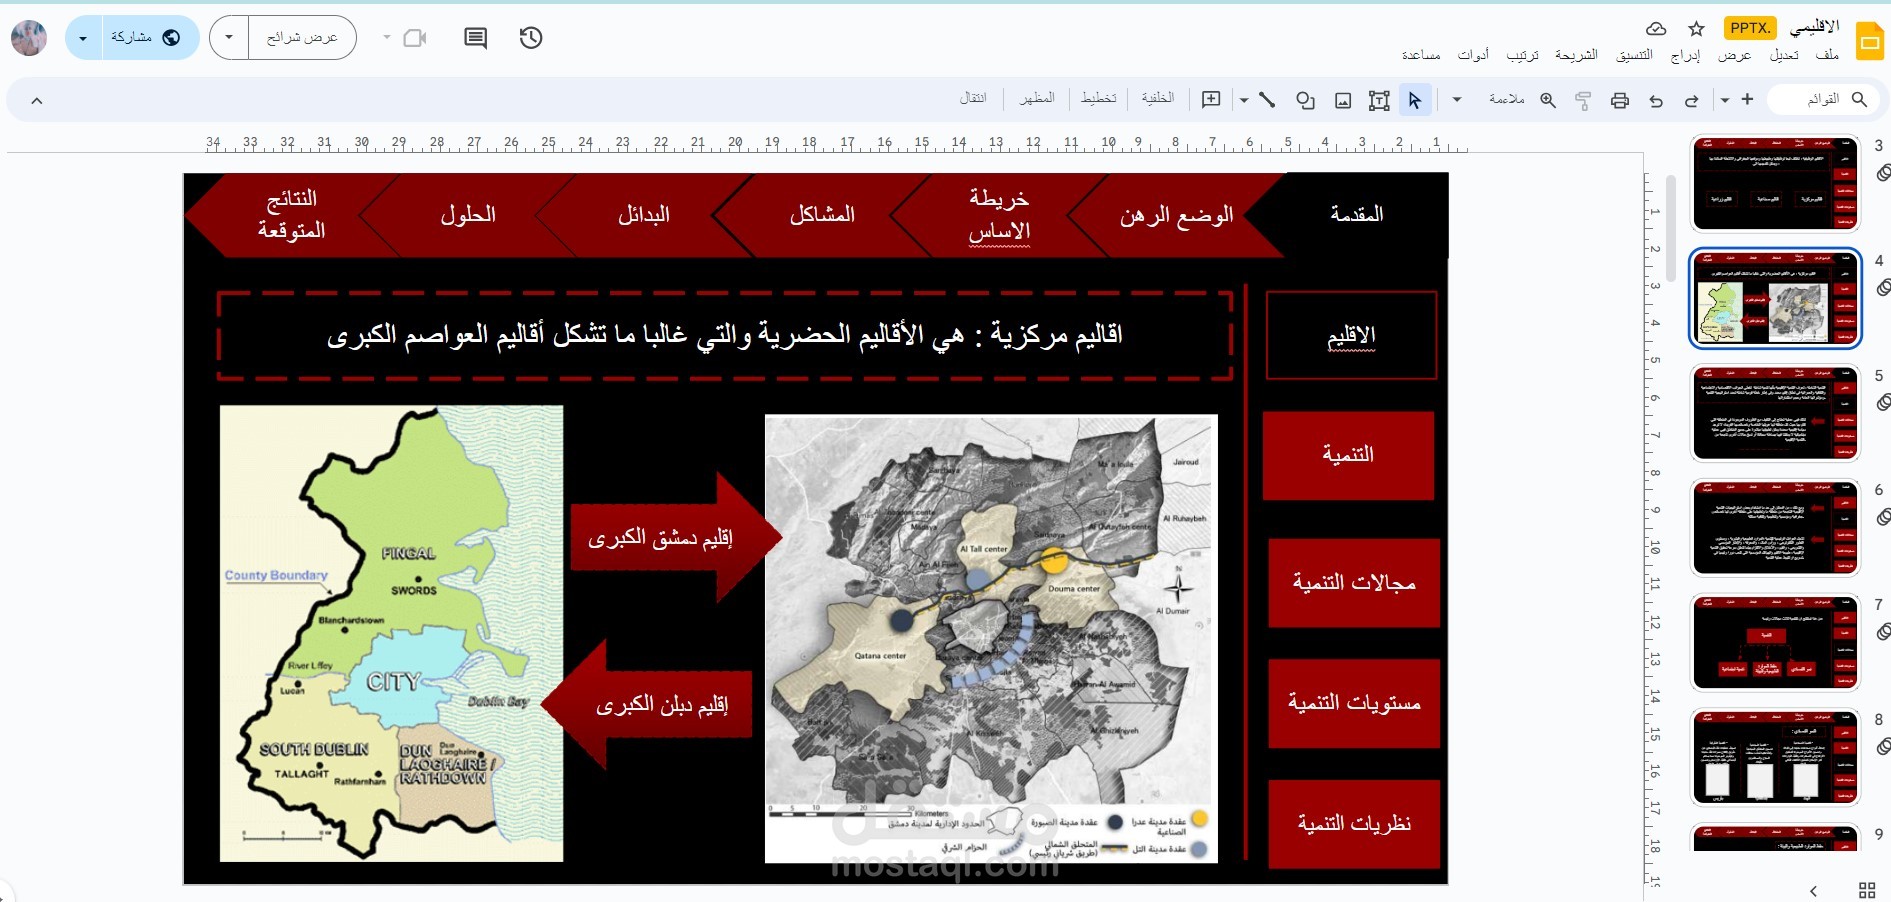Open the التنسيق (Format) menu
Screen dimensions: 1891x902
click(1635, 55)
